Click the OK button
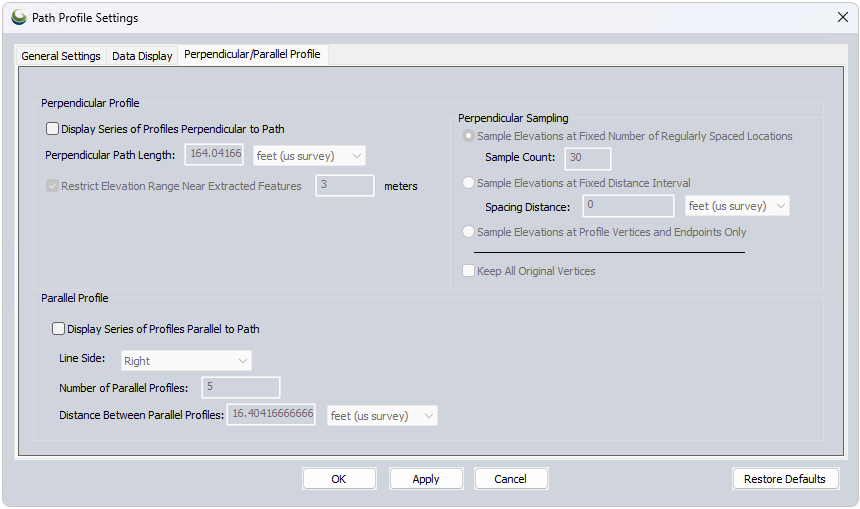 339,479
